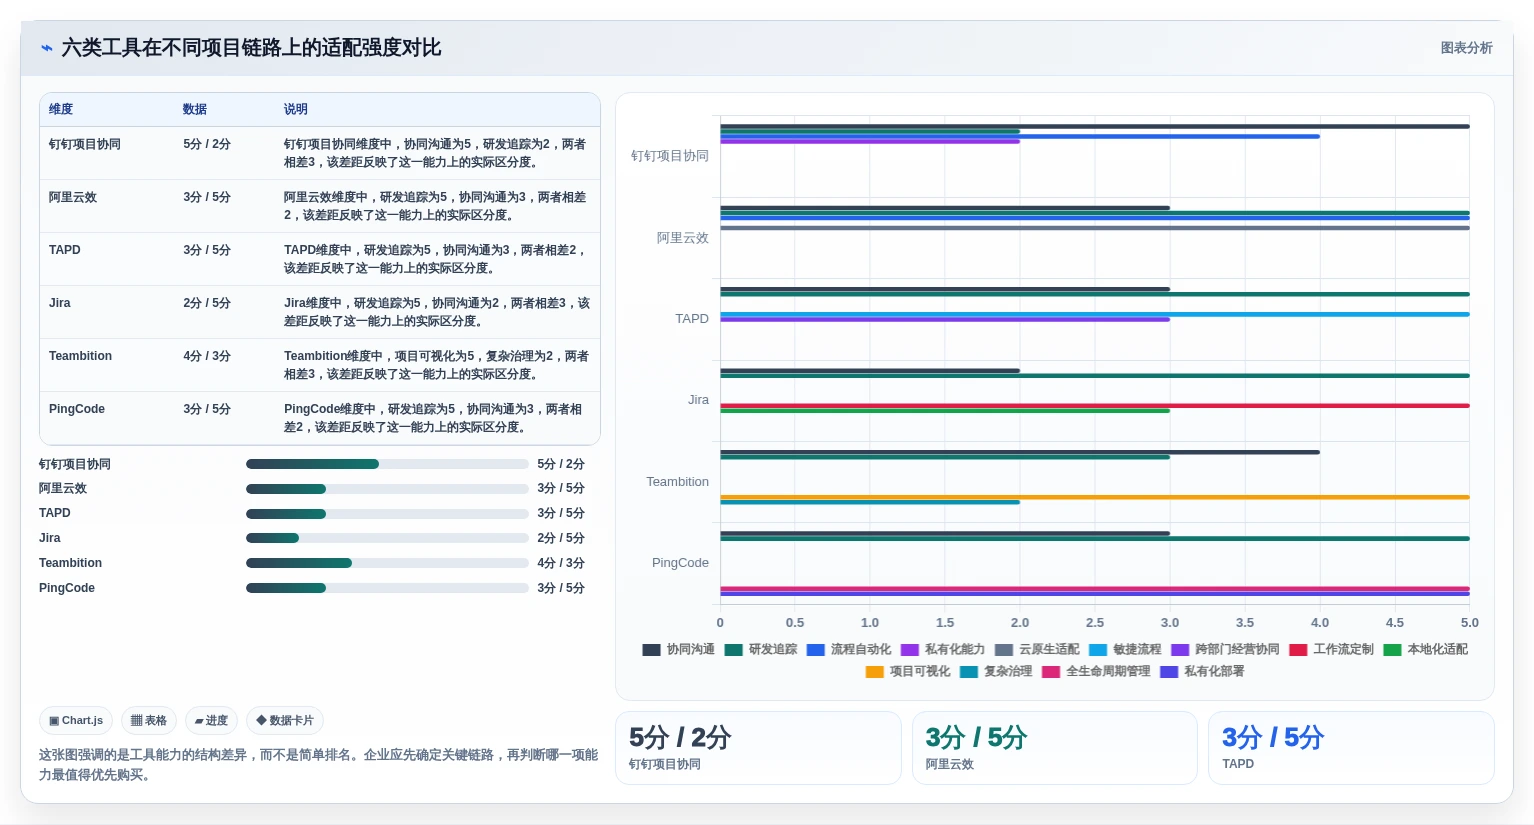Click the PingCode progress bar
The height and width of the screenshot is (825, 1534).
pos(387,588)
